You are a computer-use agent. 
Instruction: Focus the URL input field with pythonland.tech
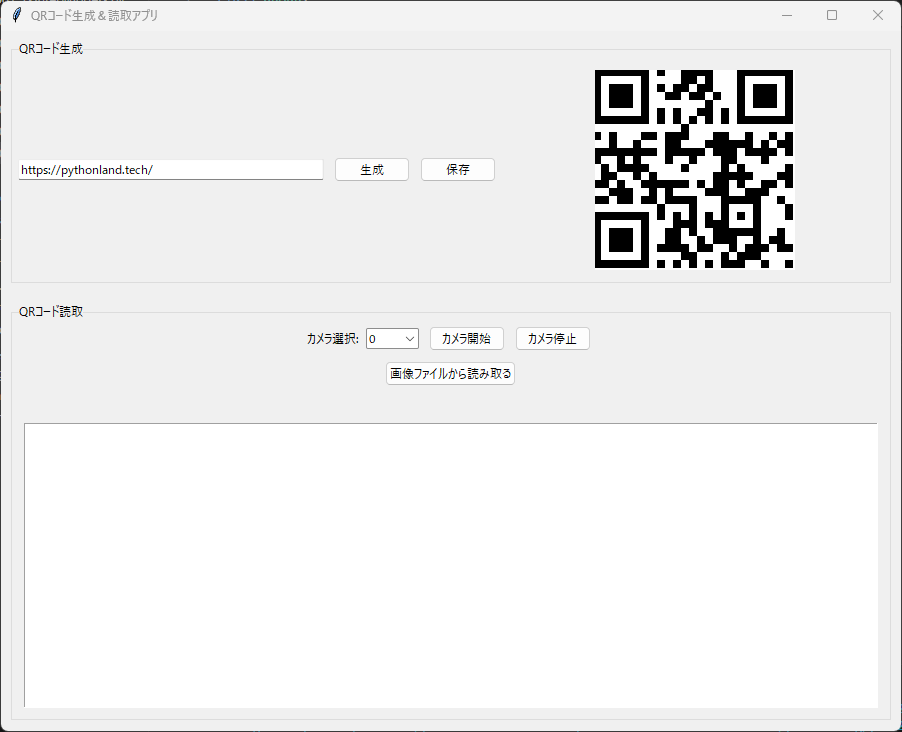tap(170, 170)
